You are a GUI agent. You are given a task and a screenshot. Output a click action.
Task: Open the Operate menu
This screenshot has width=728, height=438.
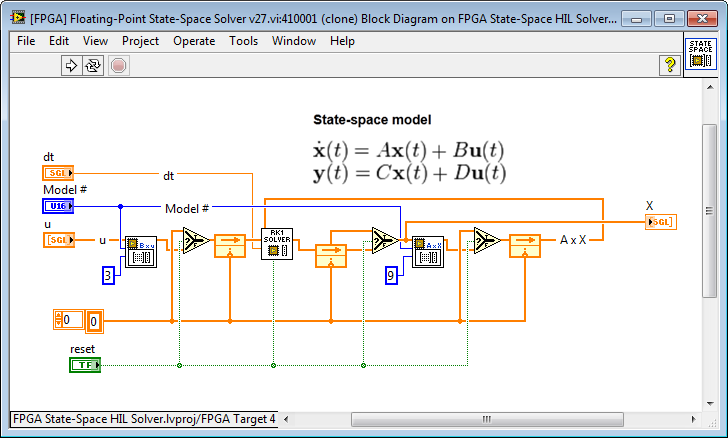tap(194, 41)
